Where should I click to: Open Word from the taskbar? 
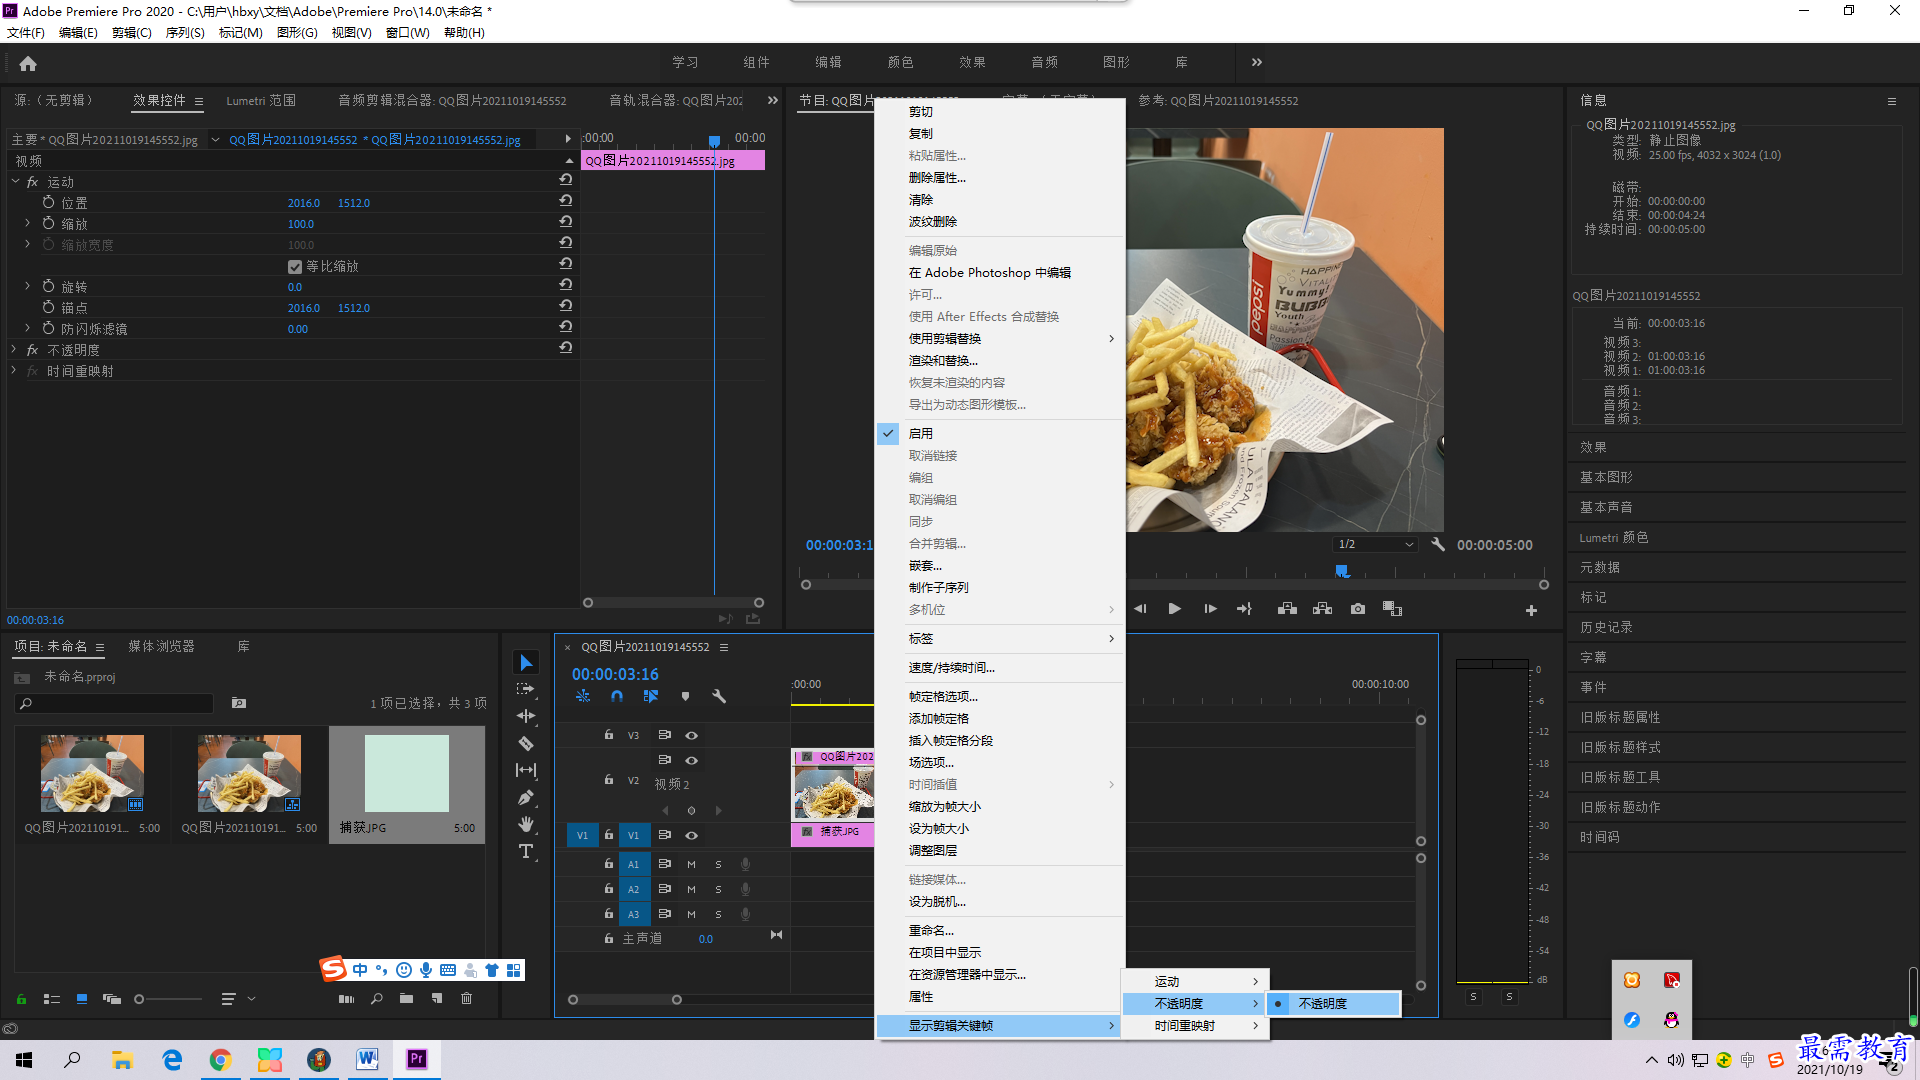(367, 1059)
